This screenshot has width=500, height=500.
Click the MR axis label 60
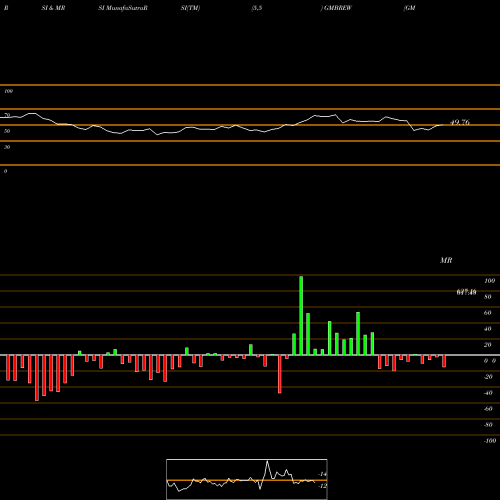tap(488, 313)
